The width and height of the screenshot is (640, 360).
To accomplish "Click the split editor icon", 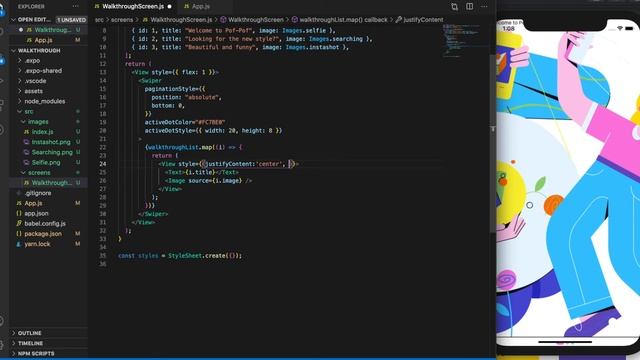I will pos(469,7).
